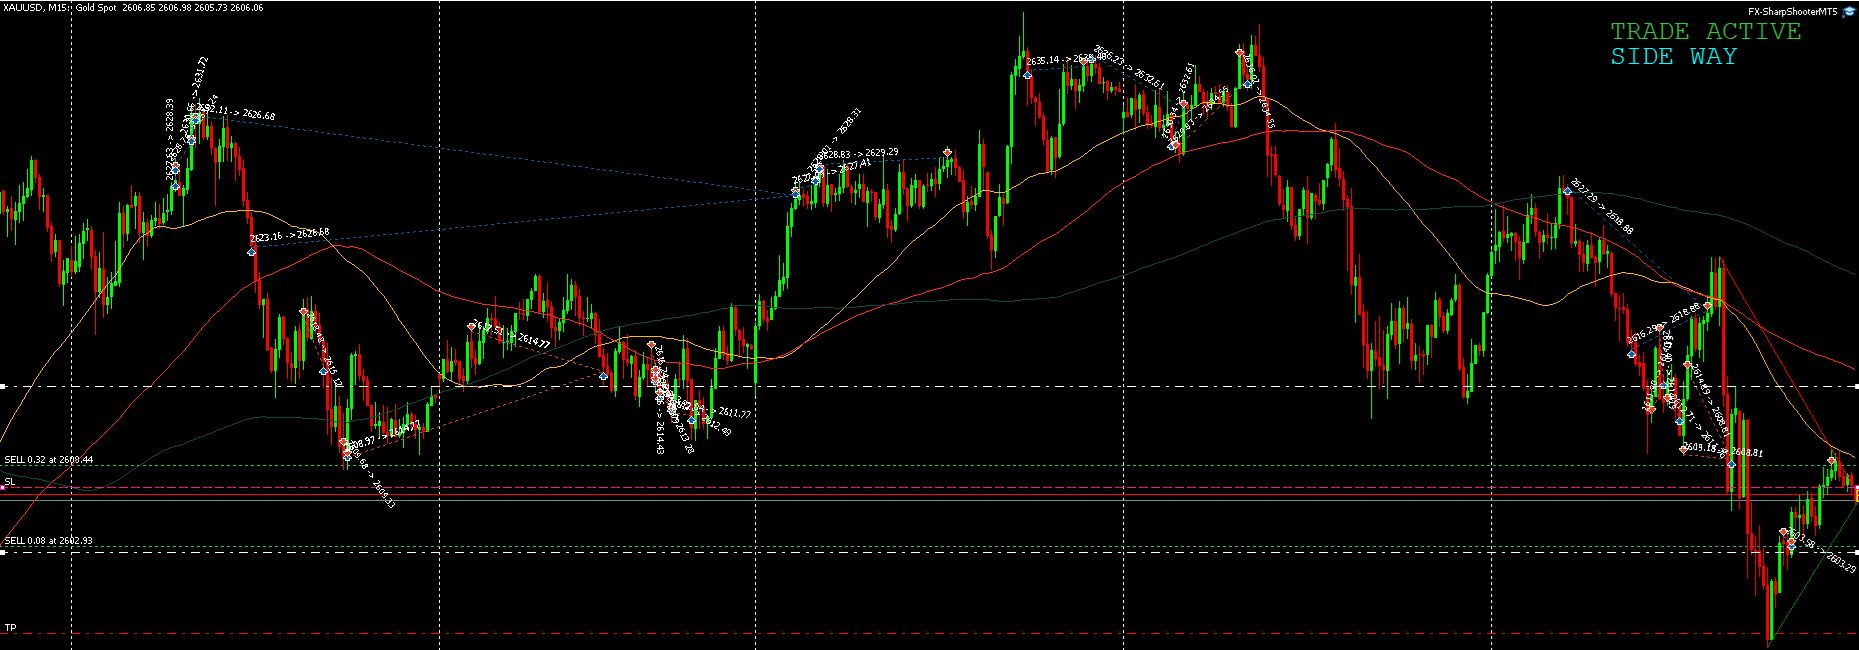This screenshot has width=1859, height=650.
Task: Select the SELL 0.08 at 2602.93 order line
Action: (x=49, y=541)
